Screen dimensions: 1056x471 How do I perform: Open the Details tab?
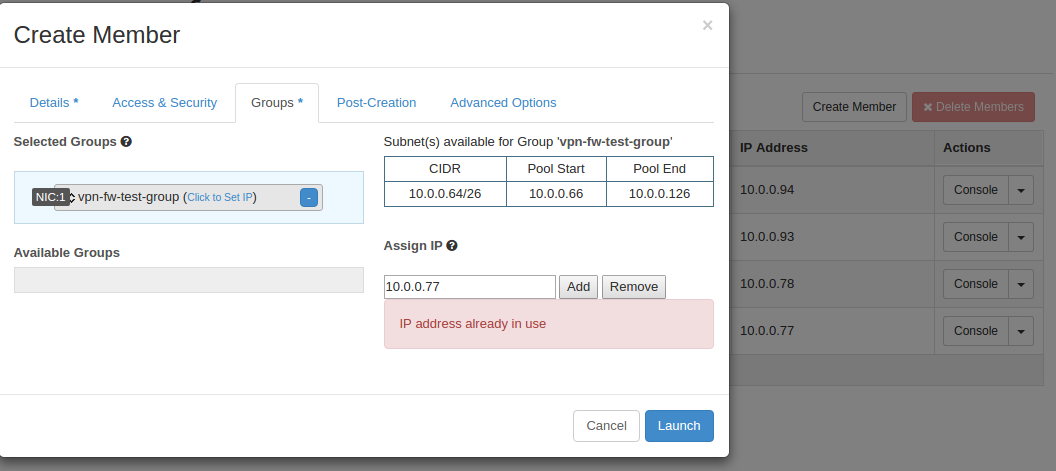tap(54, 103)
